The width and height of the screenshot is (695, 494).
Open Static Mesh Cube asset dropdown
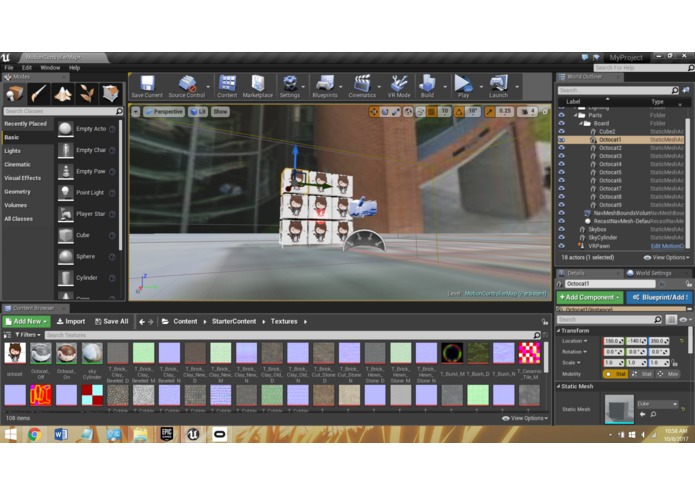click(658, 404)
